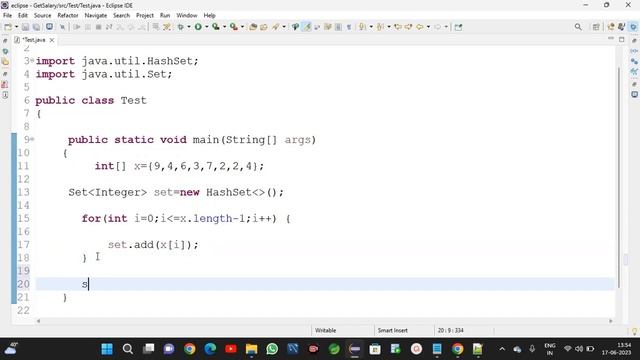640x360 pixels.
Task: Open the Windows Start button
Action: (107, 349)
